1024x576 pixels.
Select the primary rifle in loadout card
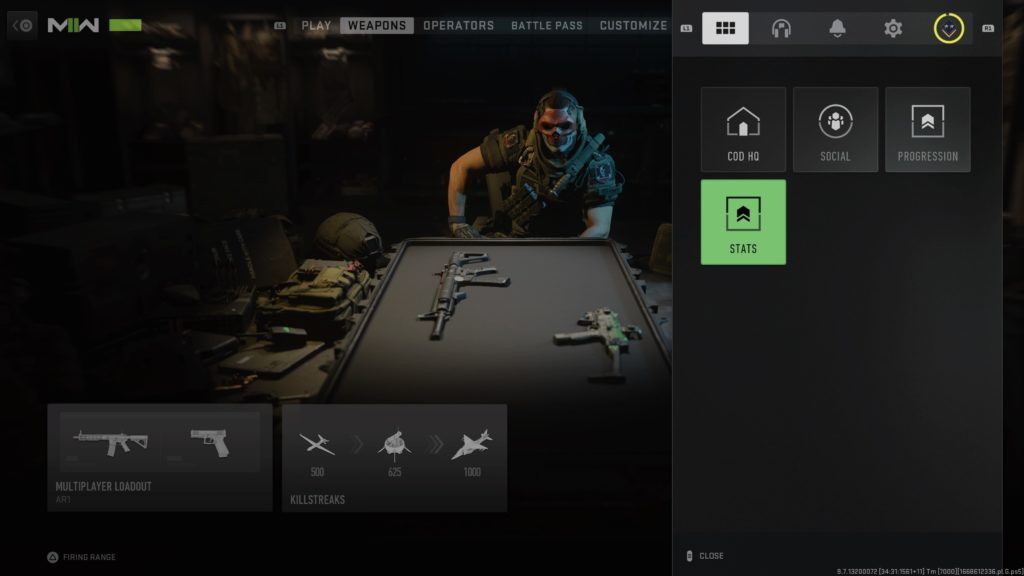point(110,442)
